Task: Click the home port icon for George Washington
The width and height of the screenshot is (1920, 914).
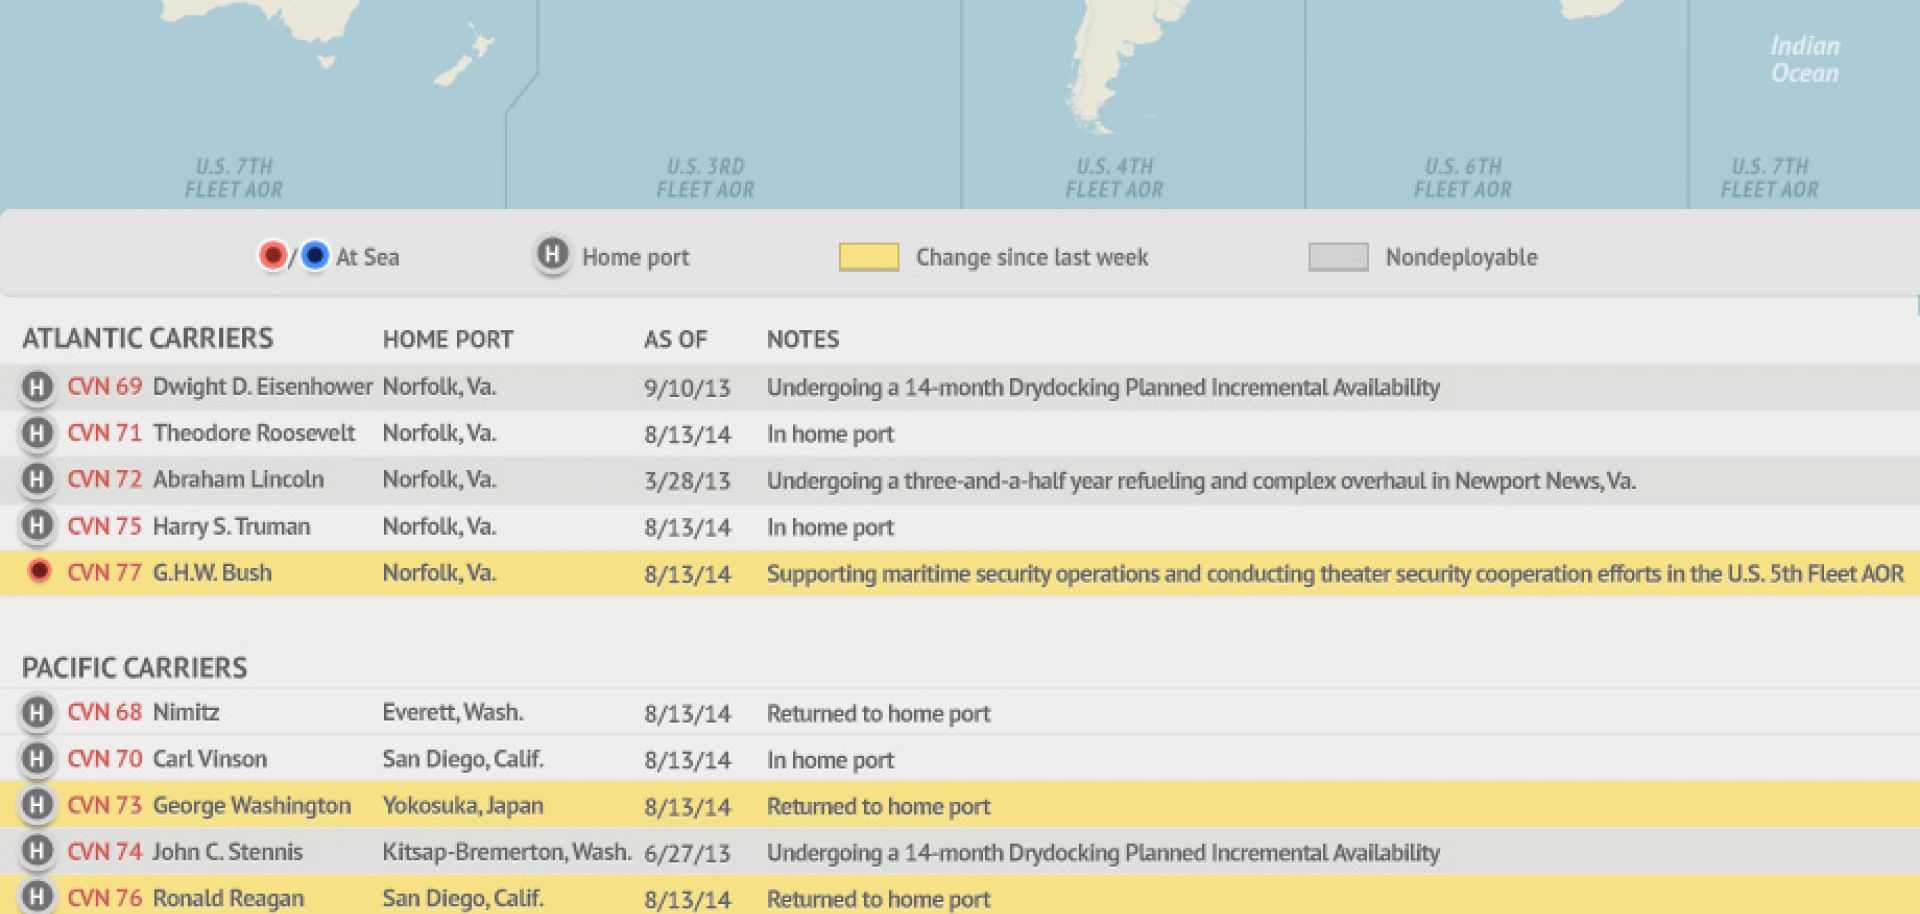Action: [x=37, y=806]
